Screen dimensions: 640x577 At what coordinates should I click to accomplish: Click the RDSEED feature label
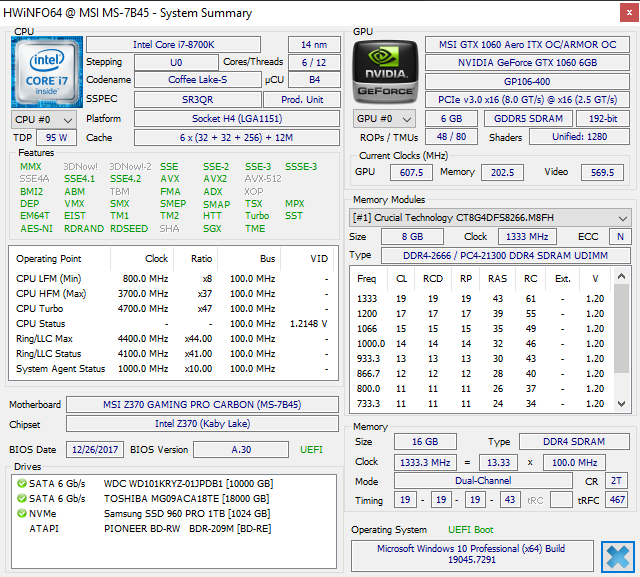point(129,229)
